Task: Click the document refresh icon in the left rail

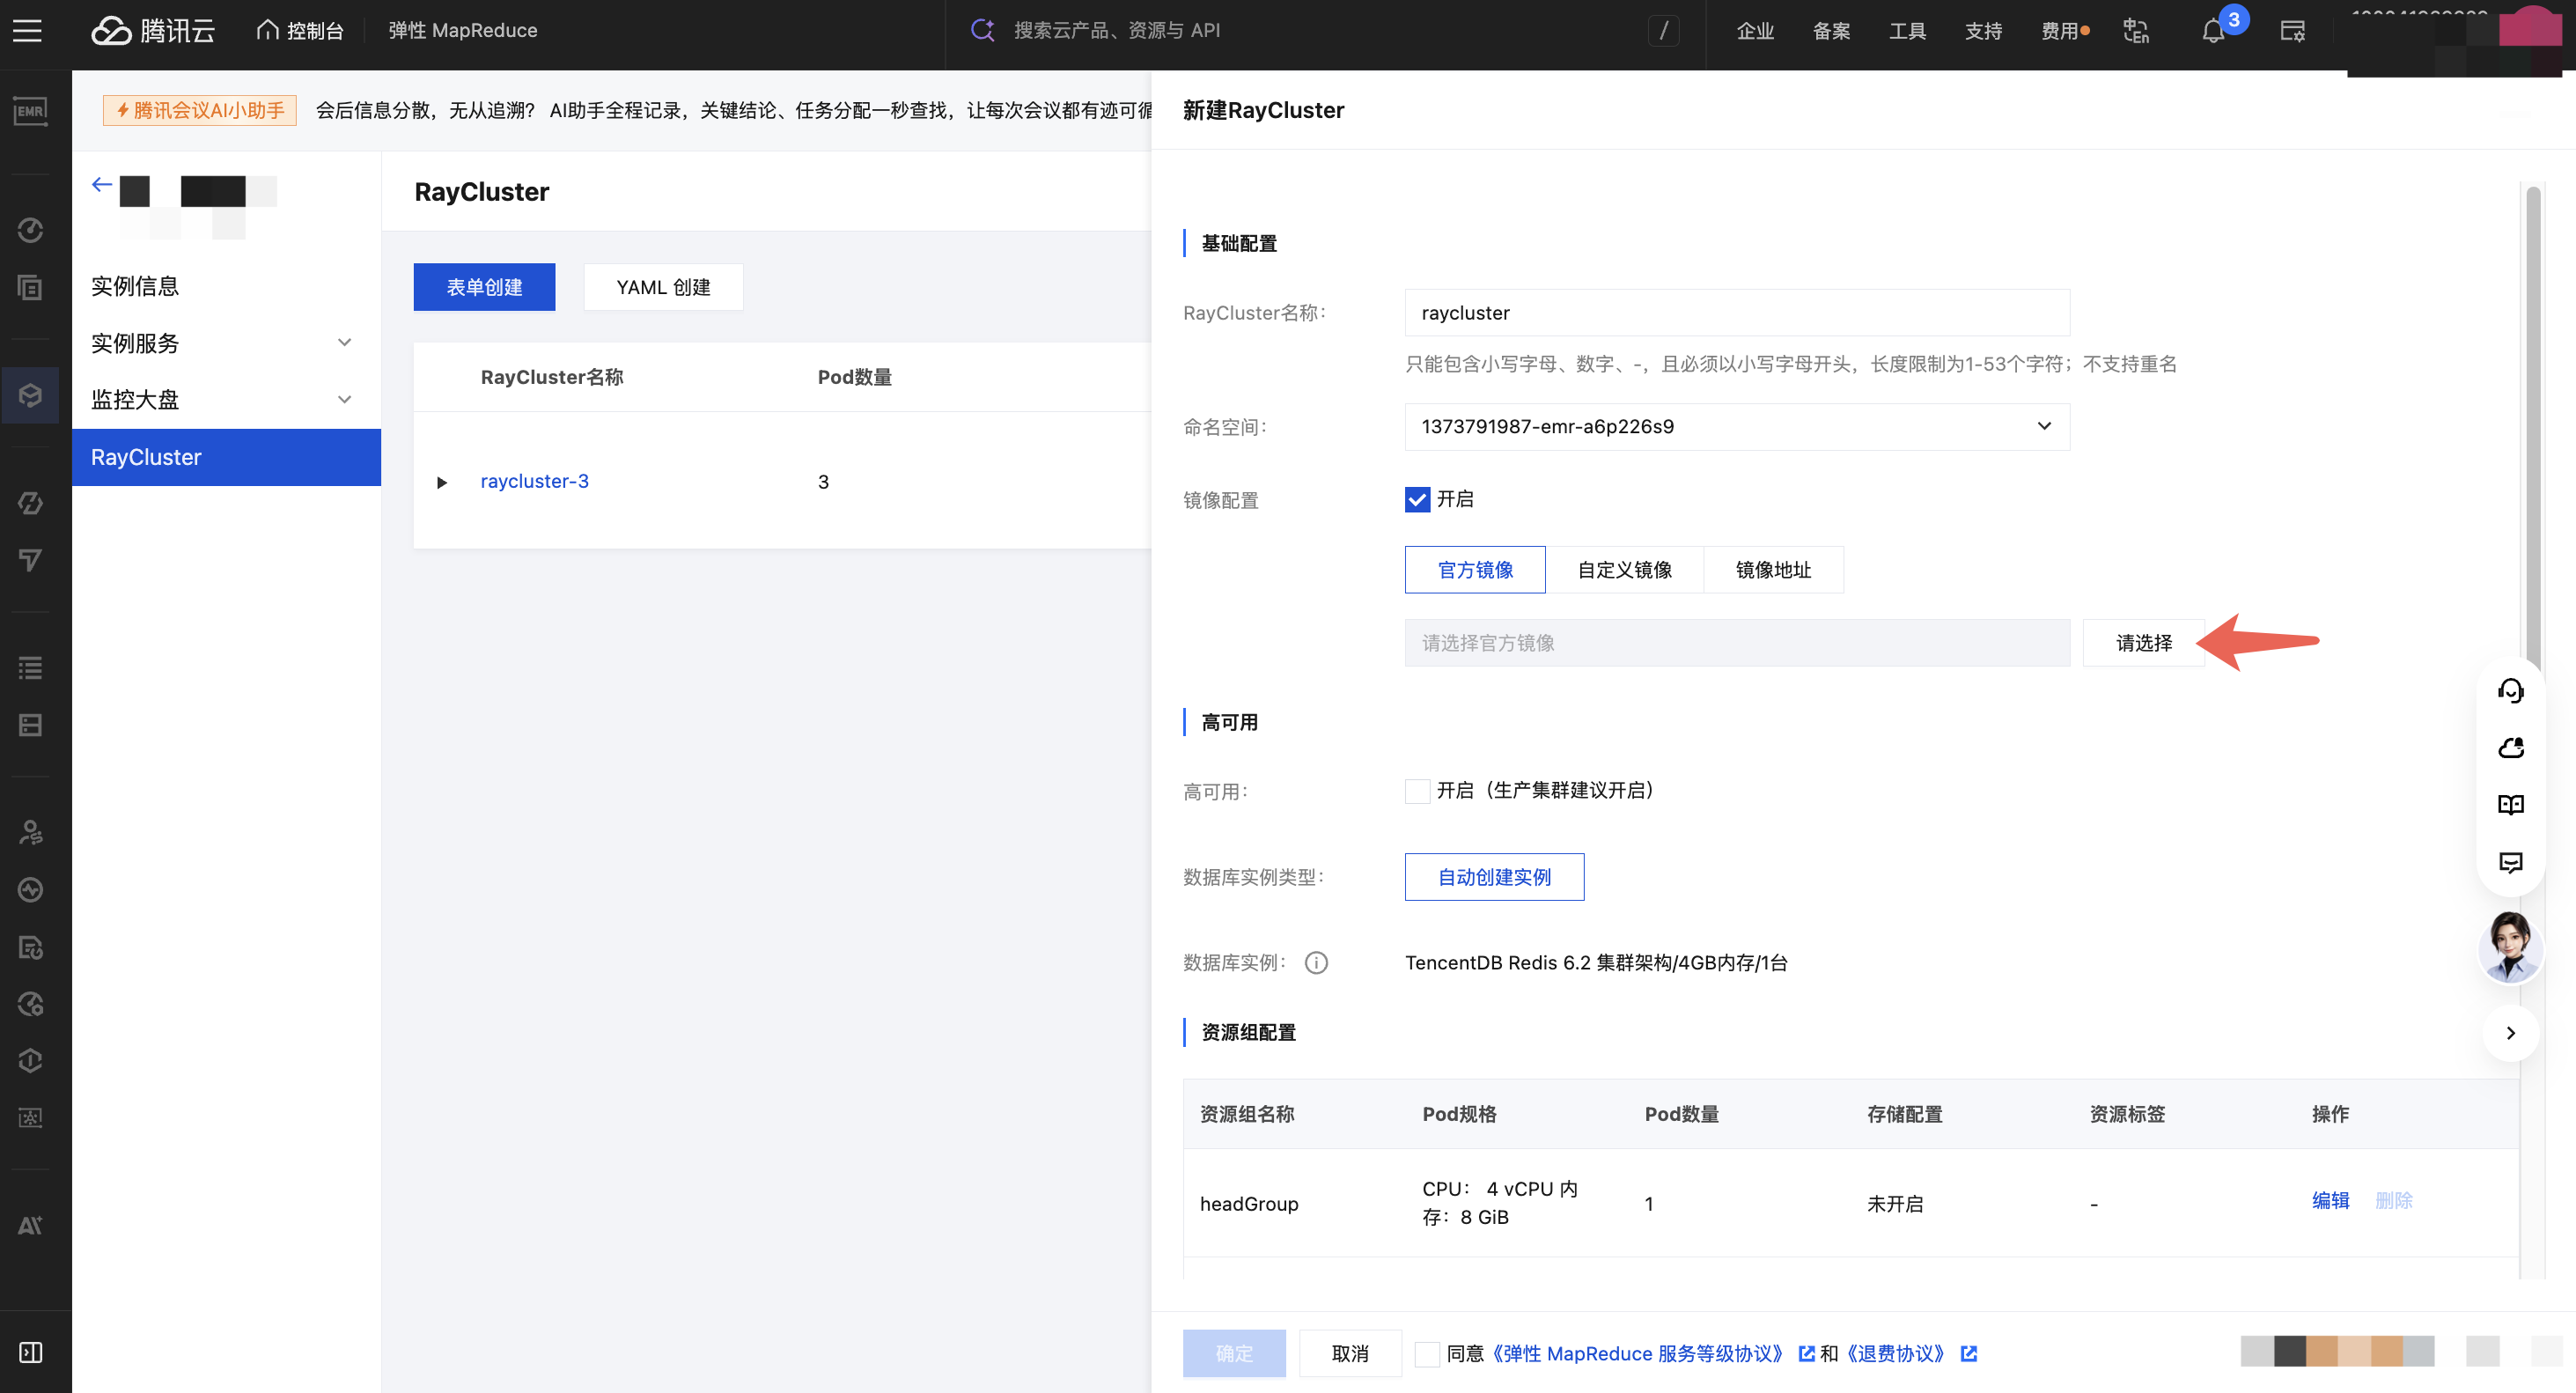Action: point(30,947)
